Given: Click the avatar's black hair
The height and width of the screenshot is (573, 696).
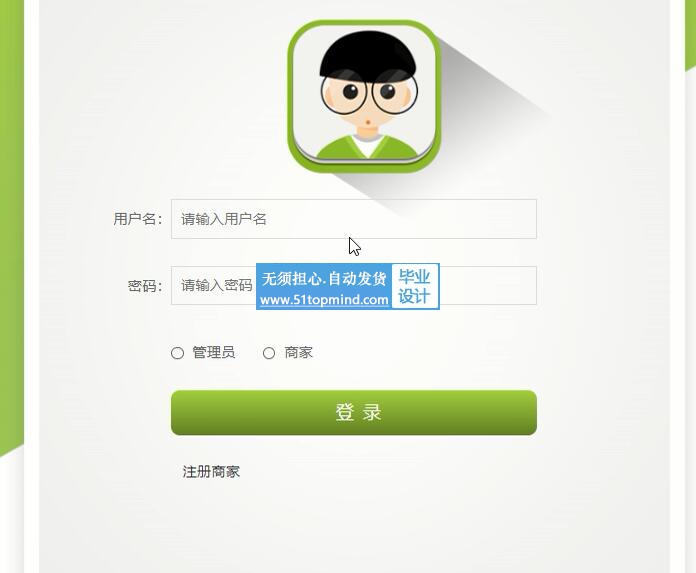Looking at the screenshot, I should pos(368,53).
